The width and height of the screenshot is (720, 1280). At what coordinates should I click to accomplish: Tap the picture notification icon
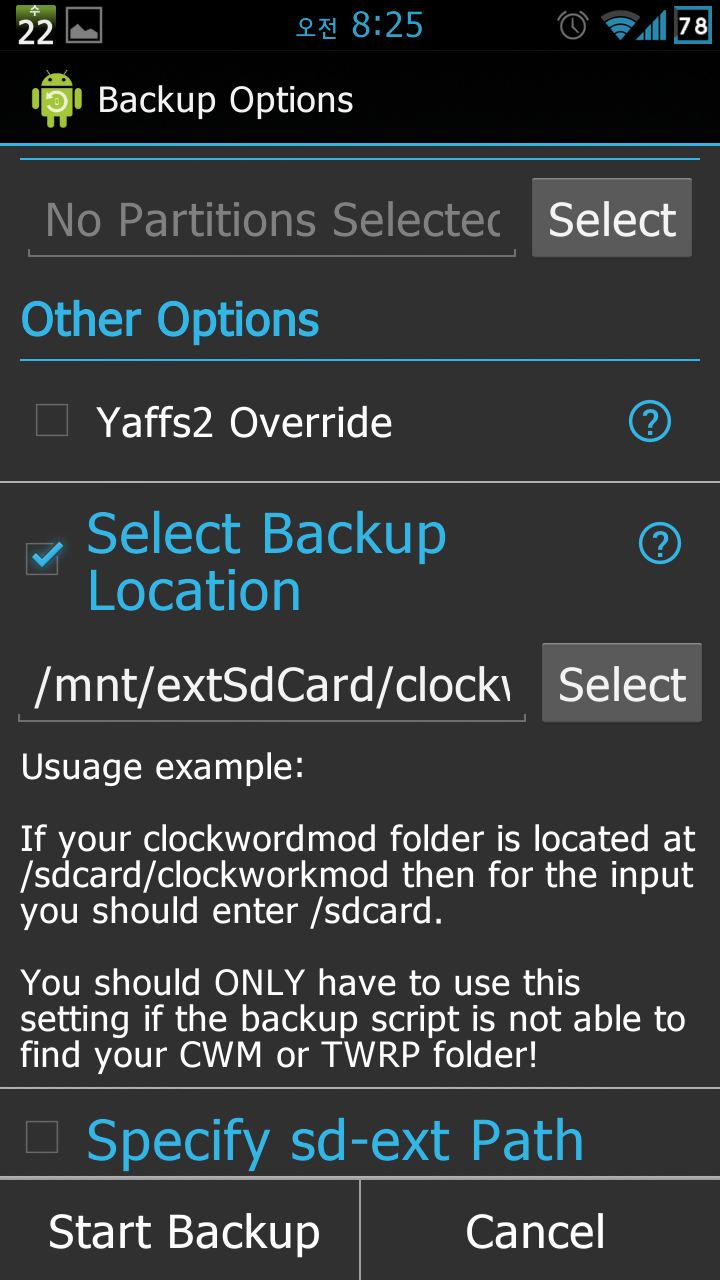84,26
